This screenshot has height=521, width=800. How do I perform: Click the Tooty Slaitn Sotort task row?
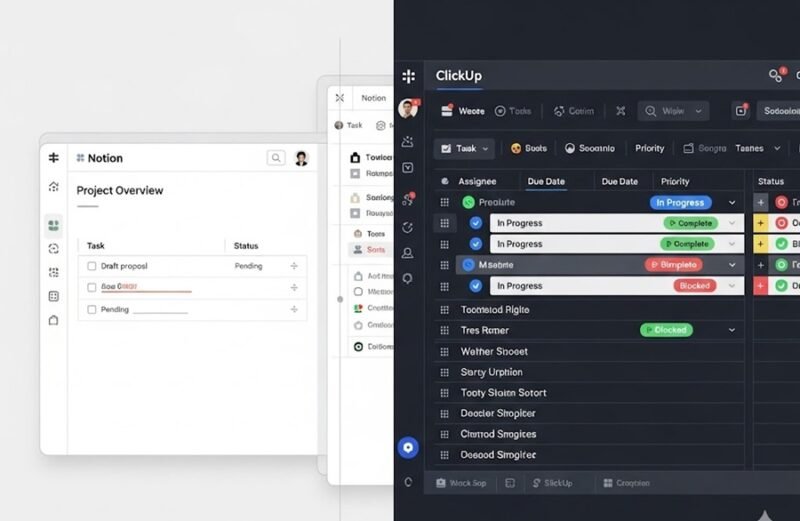pos(589,393)
